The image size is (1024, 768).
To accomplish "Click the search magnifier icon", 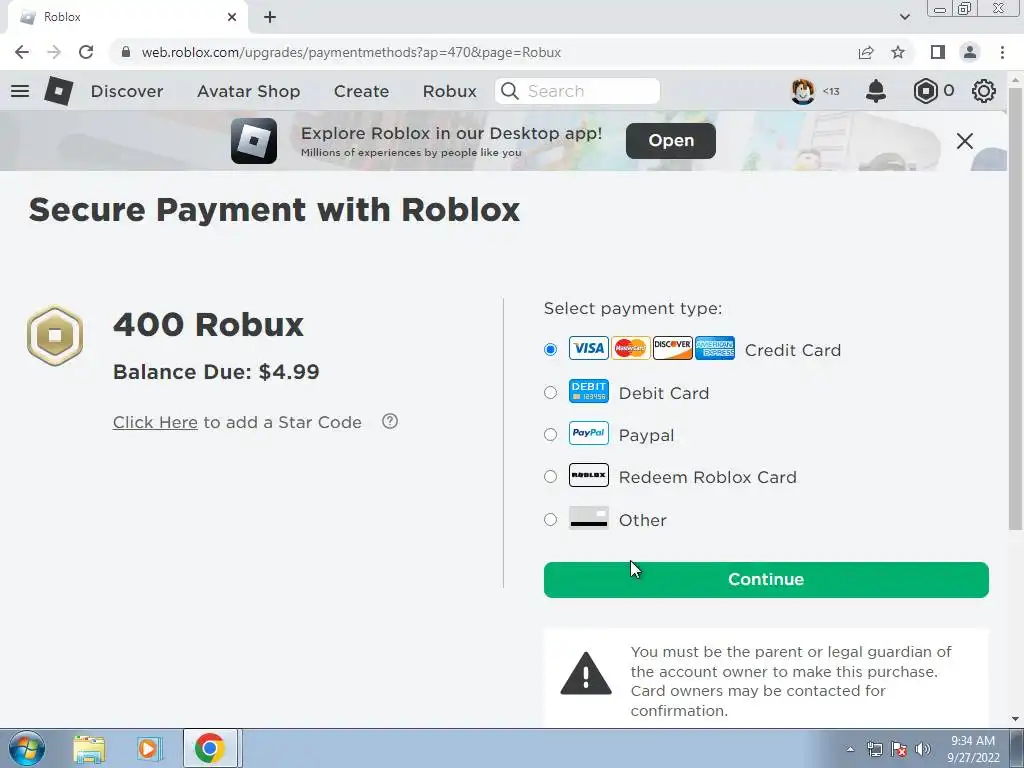I will 509,91.
